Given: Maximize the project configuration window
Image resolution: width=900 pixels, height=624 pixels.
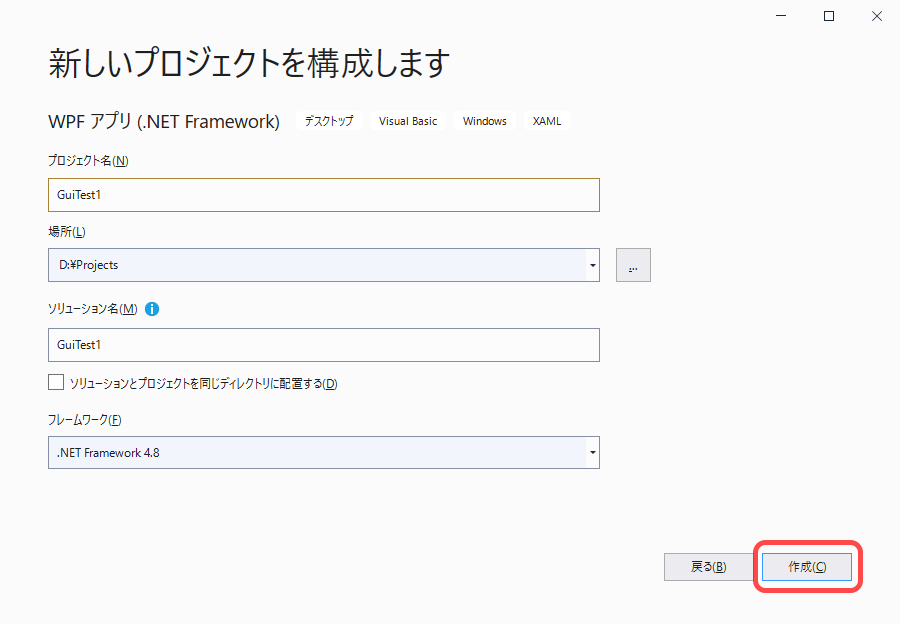Looking at the screenshot, I should (829, 16).
